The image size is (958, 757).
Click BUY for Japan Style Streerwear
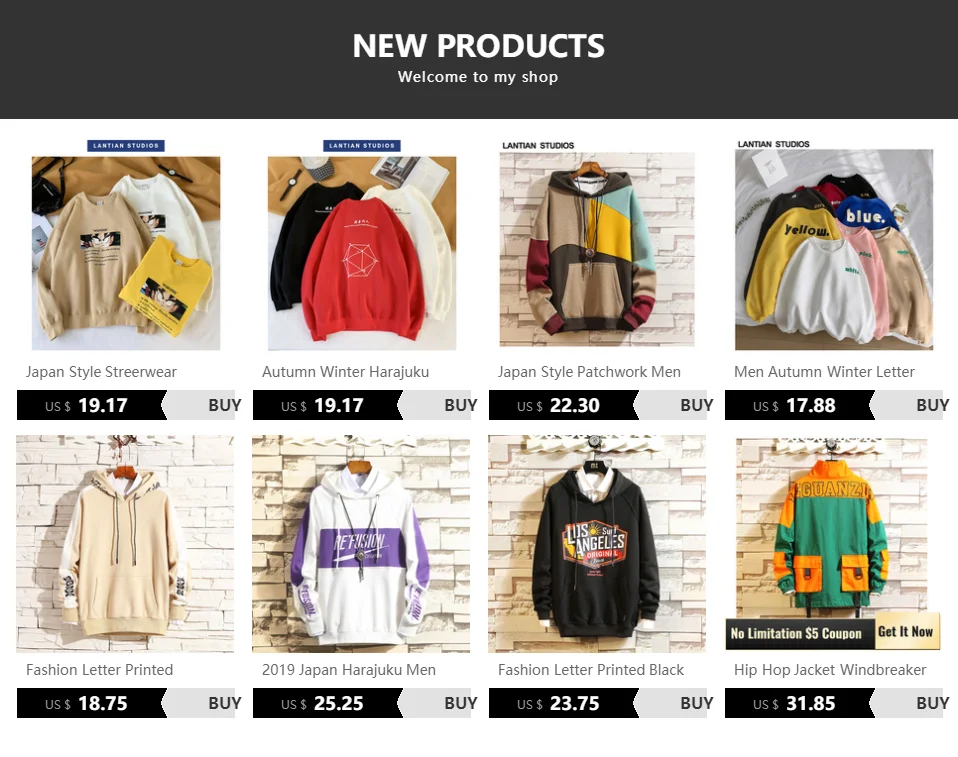(200, 405)
